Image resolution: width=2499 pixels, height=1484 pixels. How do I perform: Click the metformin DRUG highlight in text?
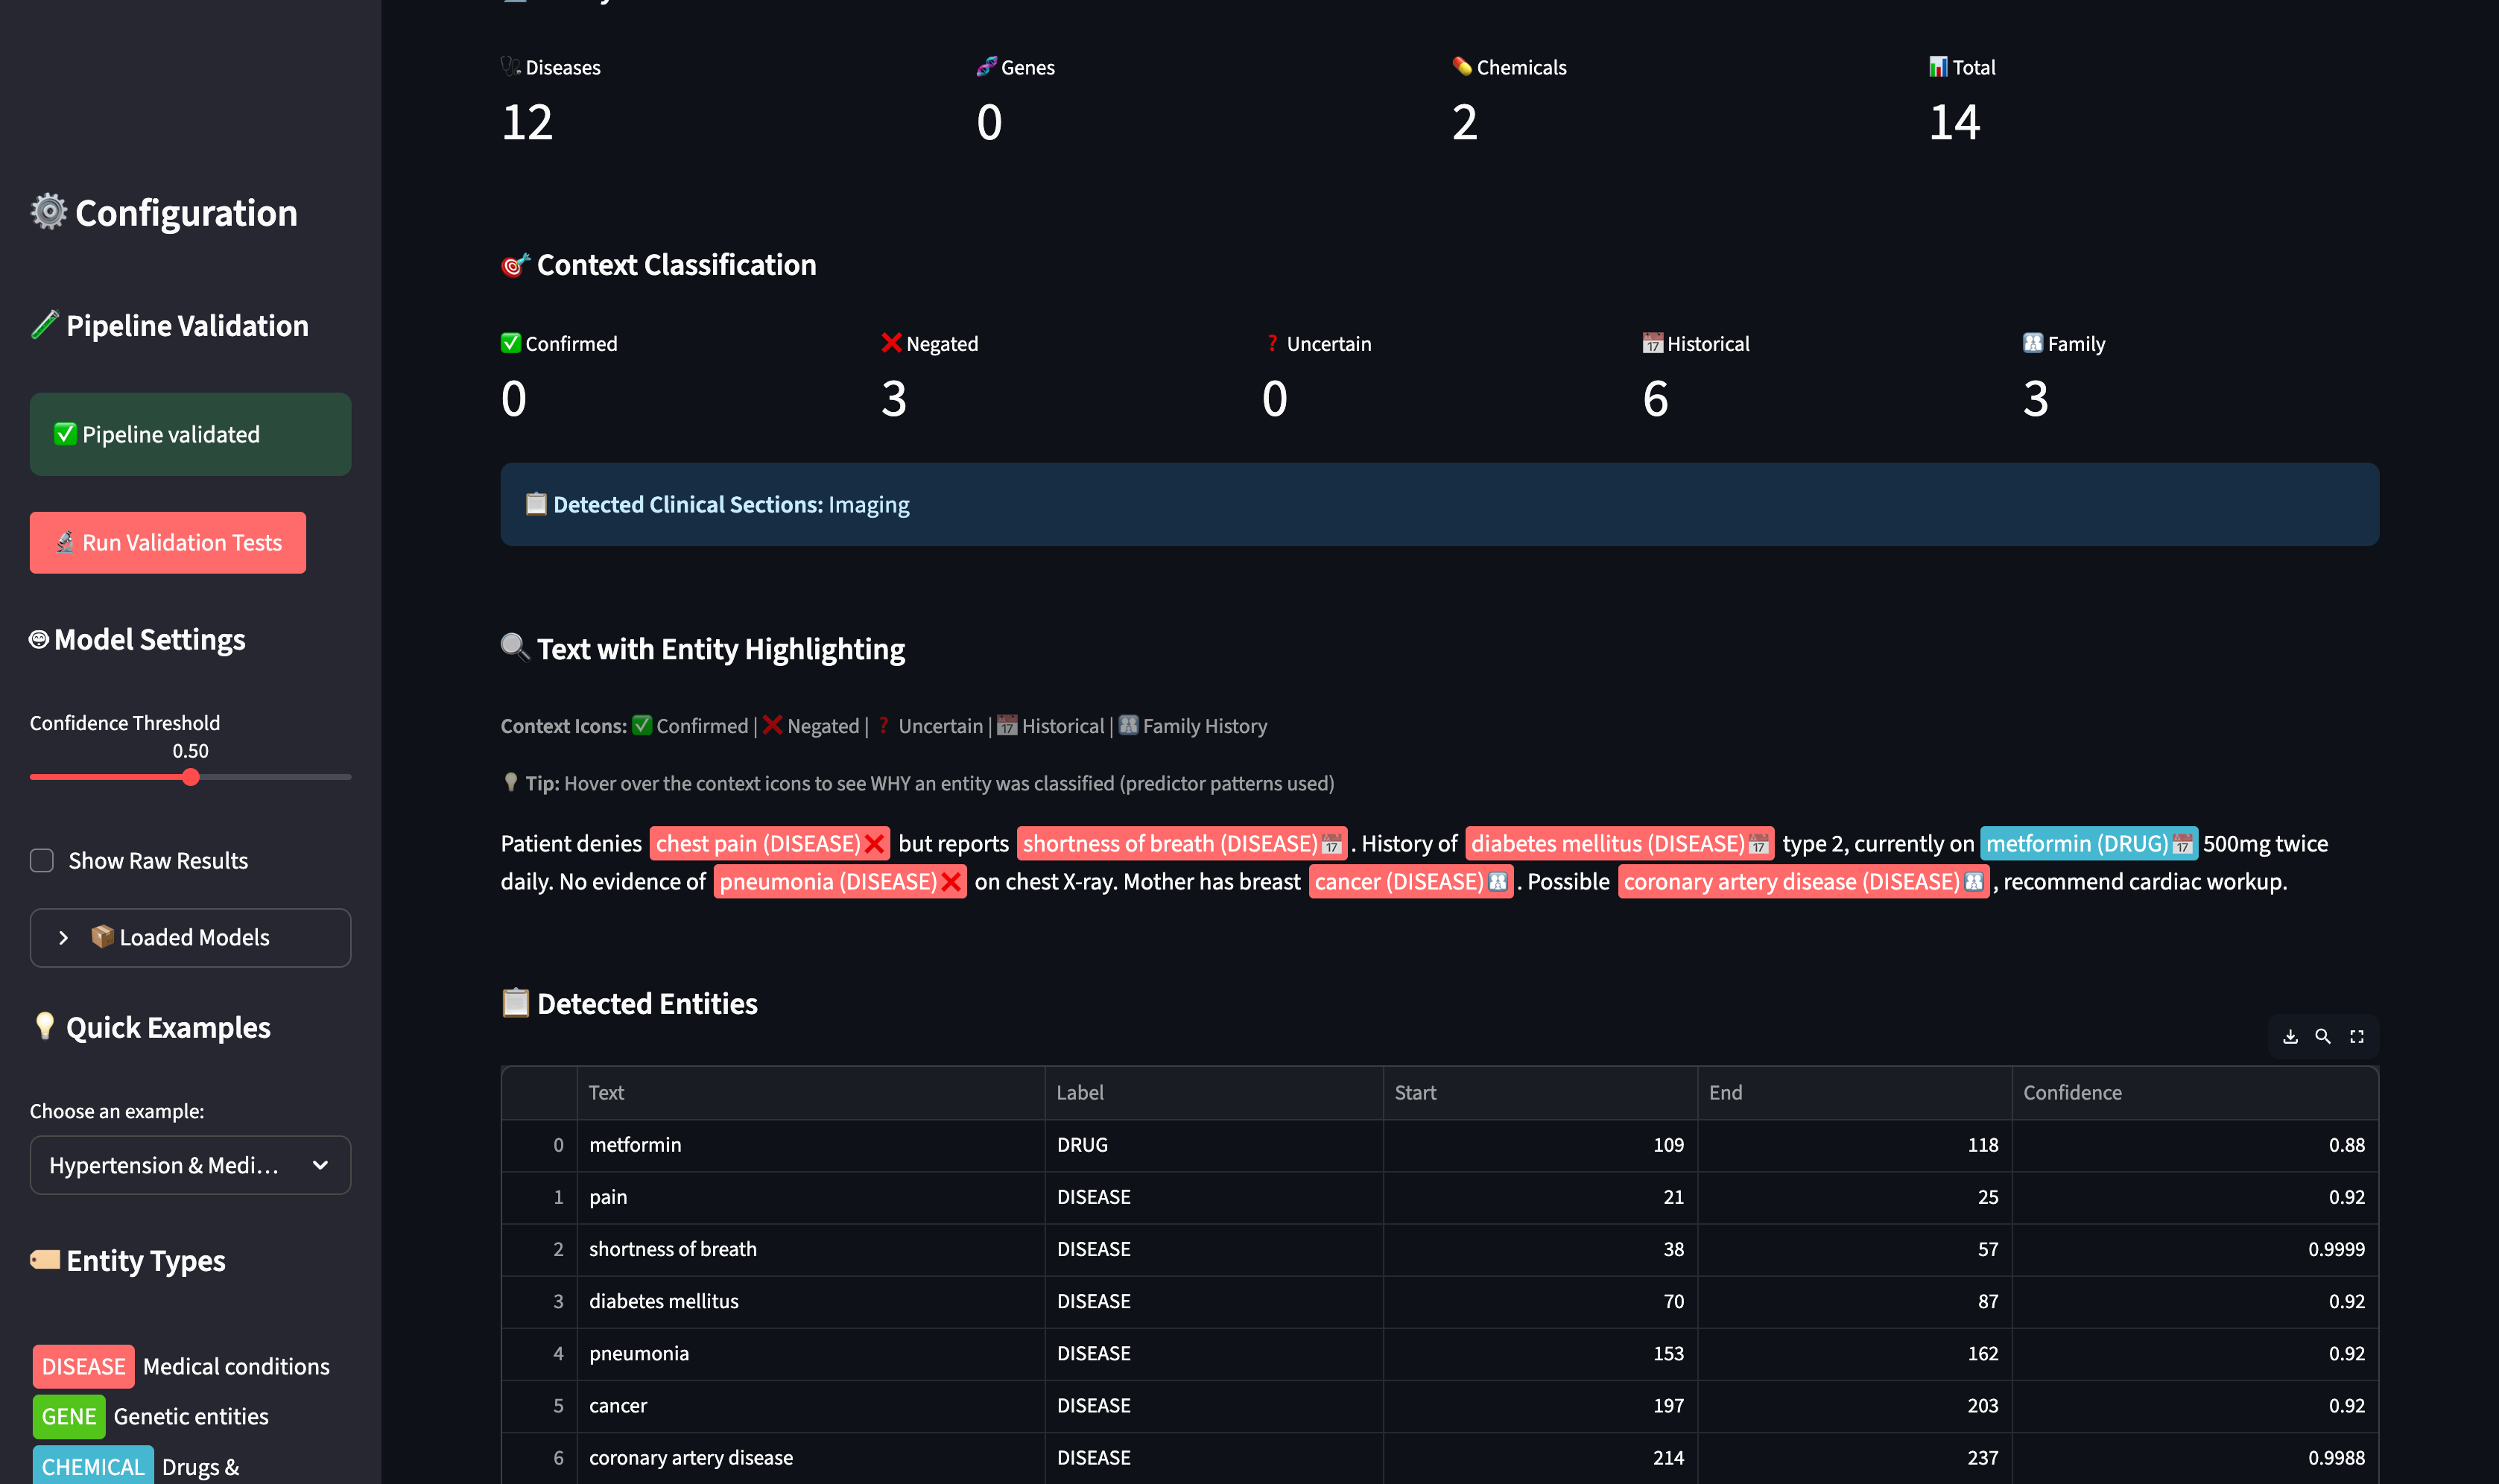[2080, 843]
